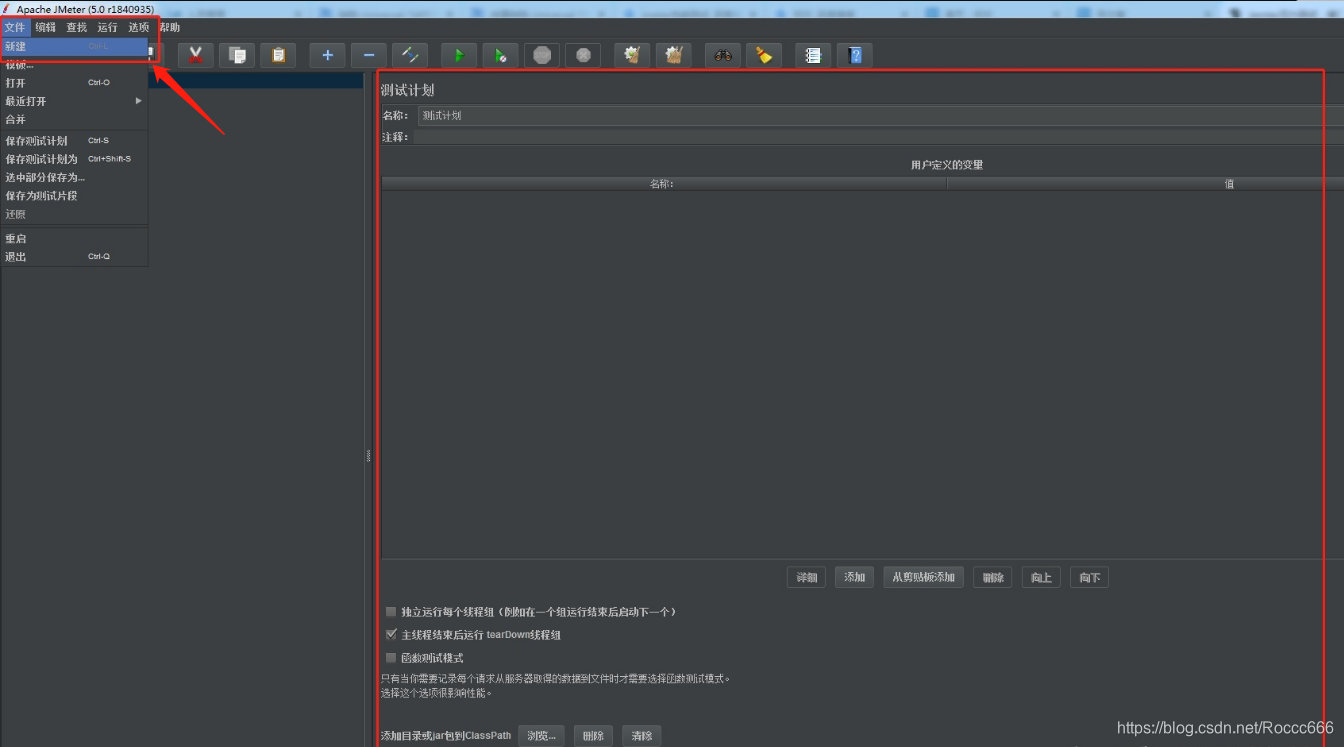Choose 退出 from the File menu

click(74, 257)
